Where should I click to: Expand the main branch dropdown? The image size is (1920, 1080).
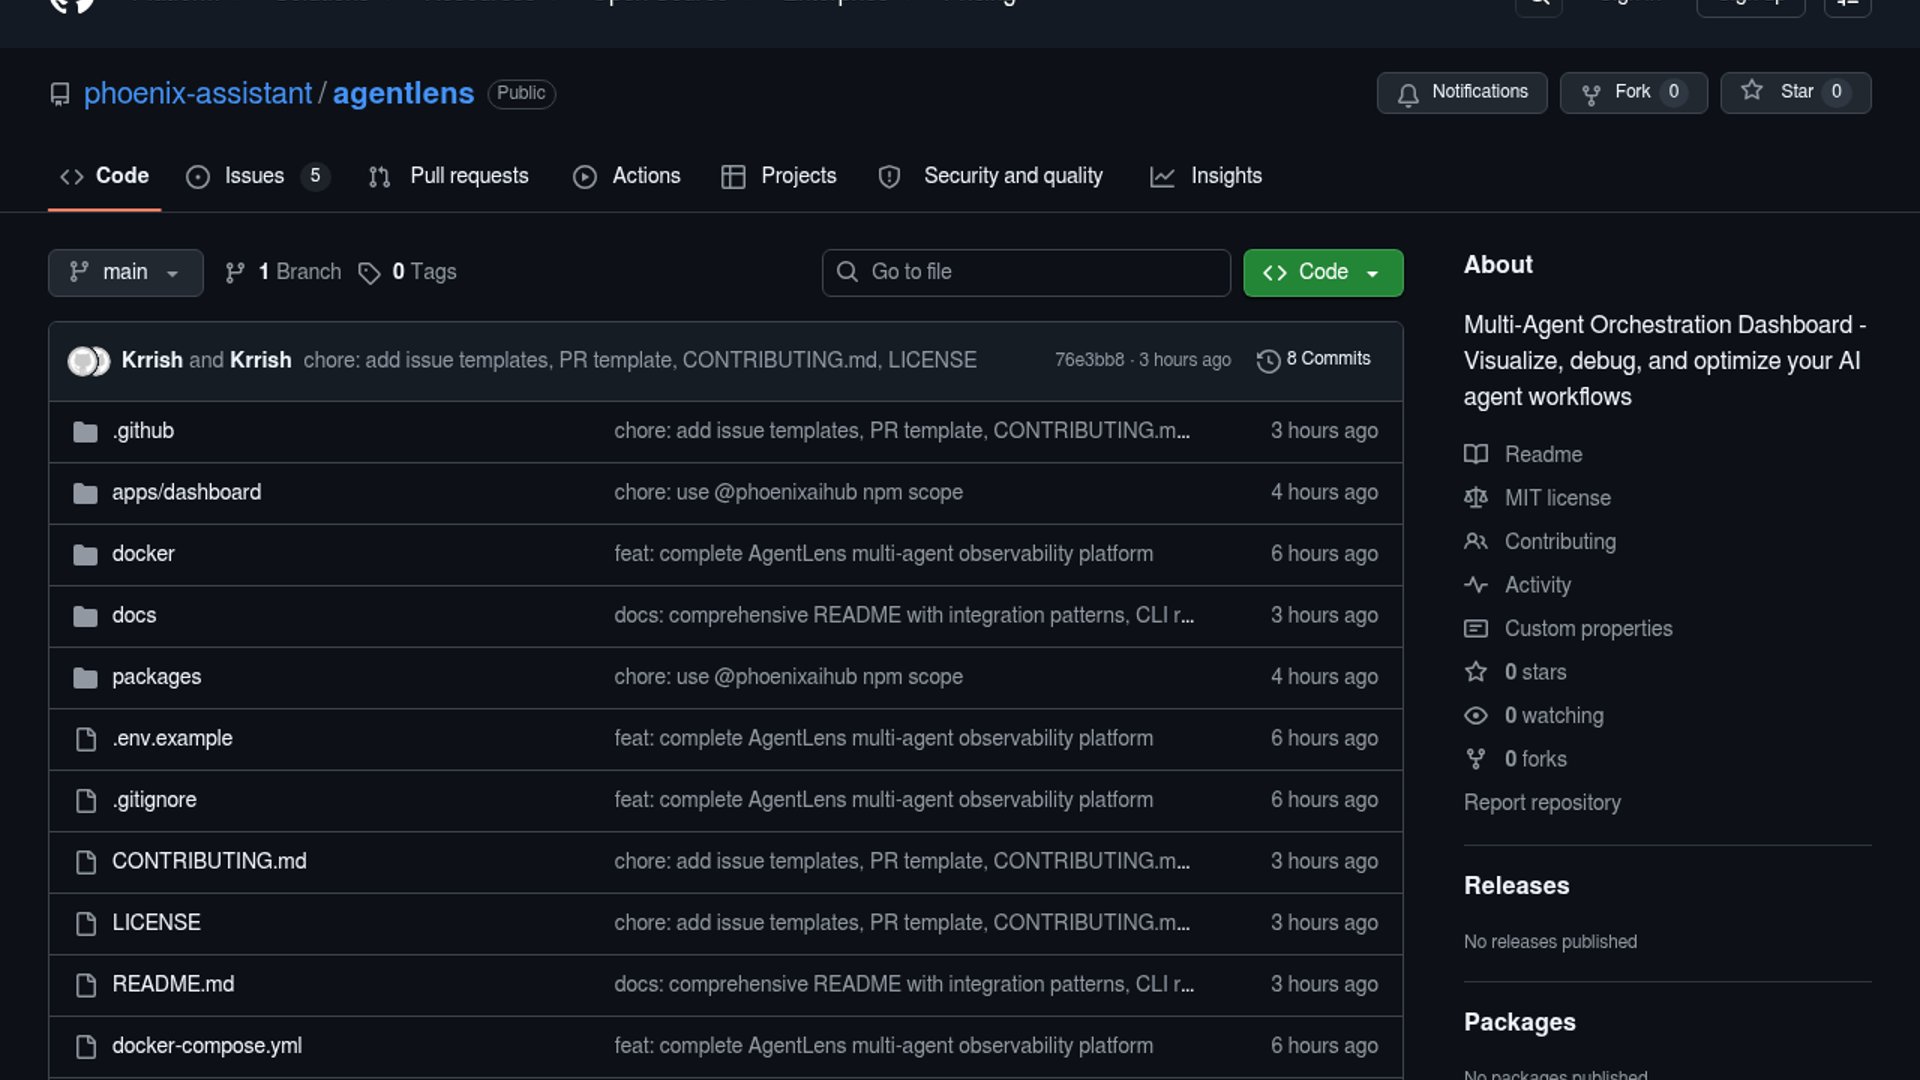pos(125,272)
